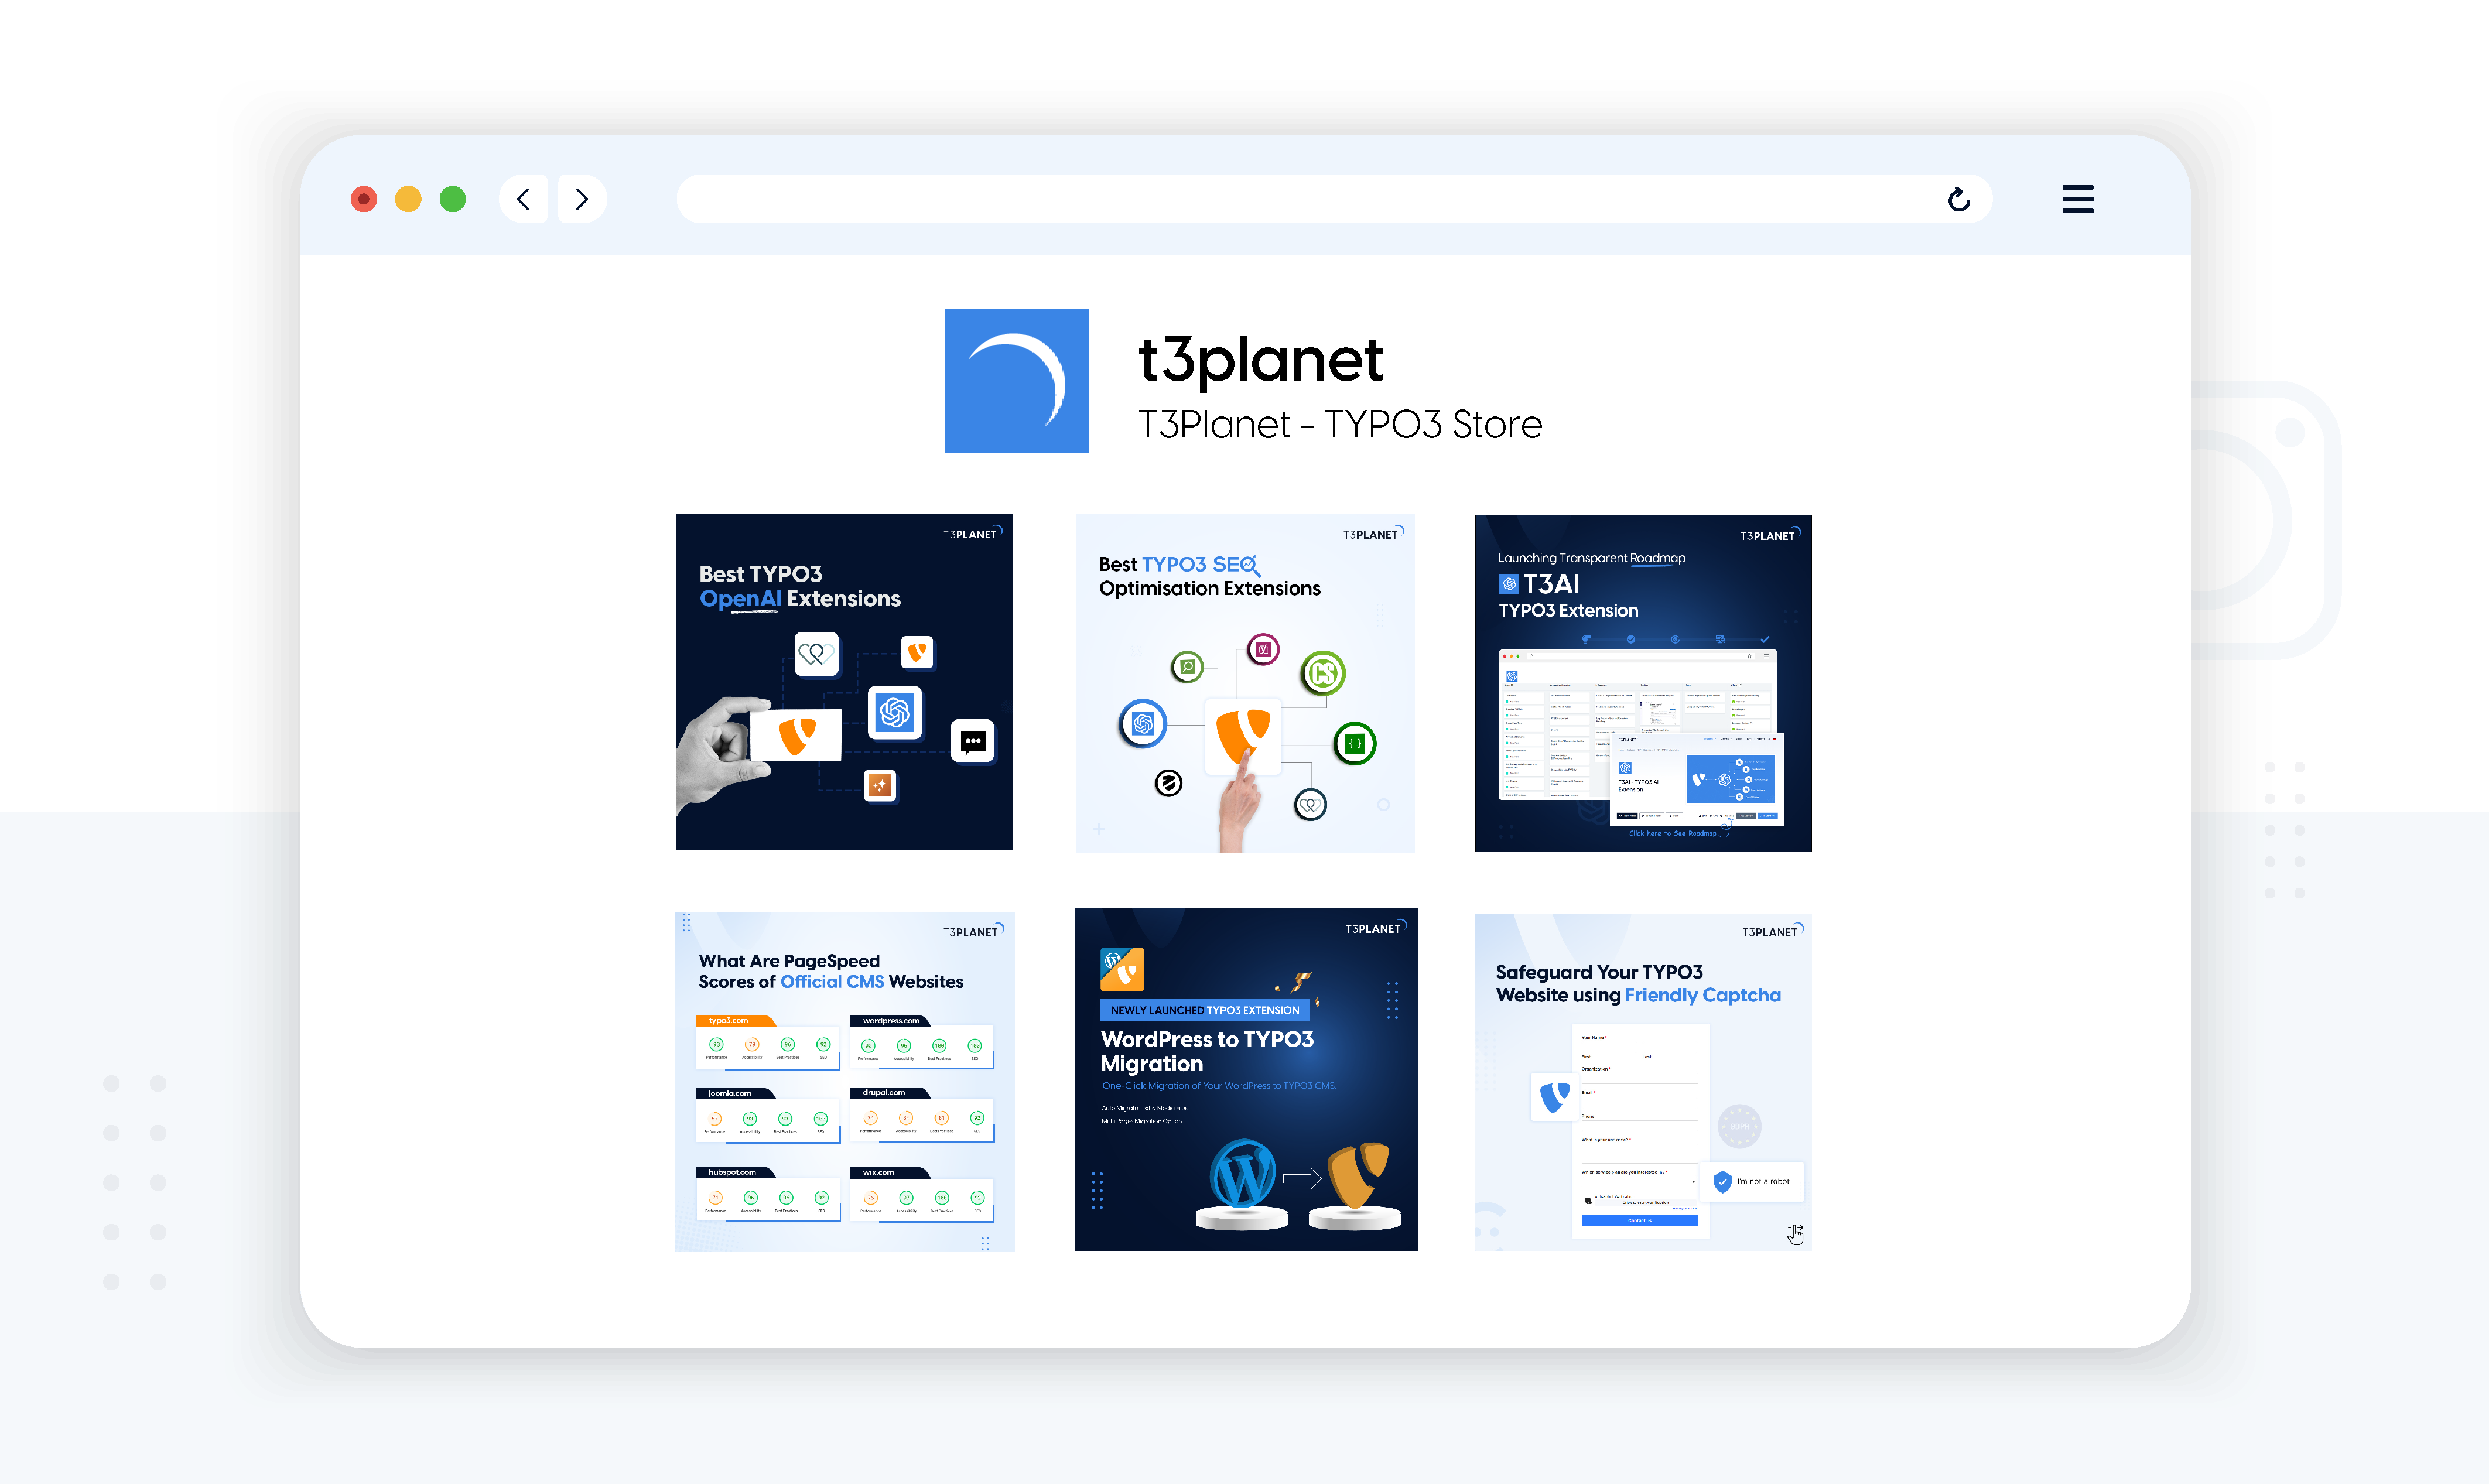This screenshot has height=1484, width=2489.
Task: Click the typo3.com score tab in PageSpeed post
Action: (736, 1021)
